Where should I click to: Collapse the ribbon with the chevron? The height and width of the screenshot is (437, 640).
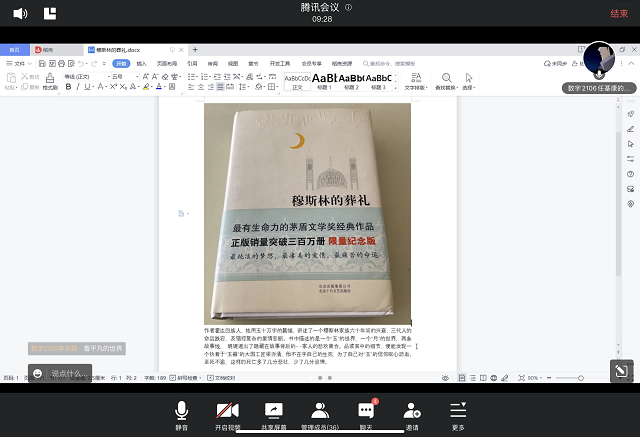pos(631,63)
